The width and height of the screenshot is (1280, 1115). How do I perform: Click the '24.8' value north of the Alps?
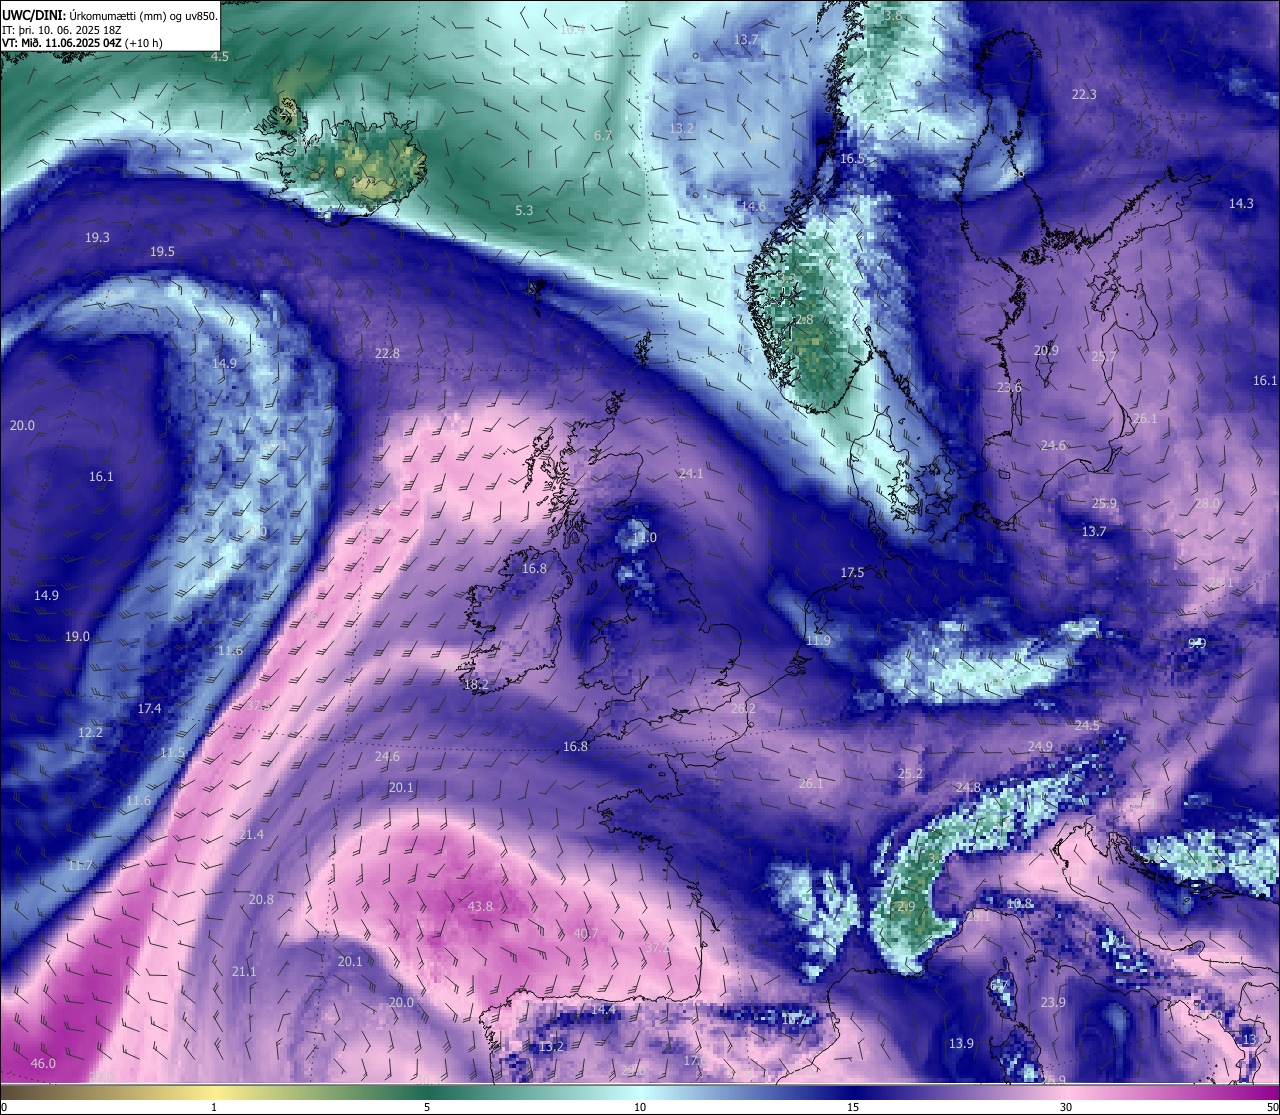point(968,788)
